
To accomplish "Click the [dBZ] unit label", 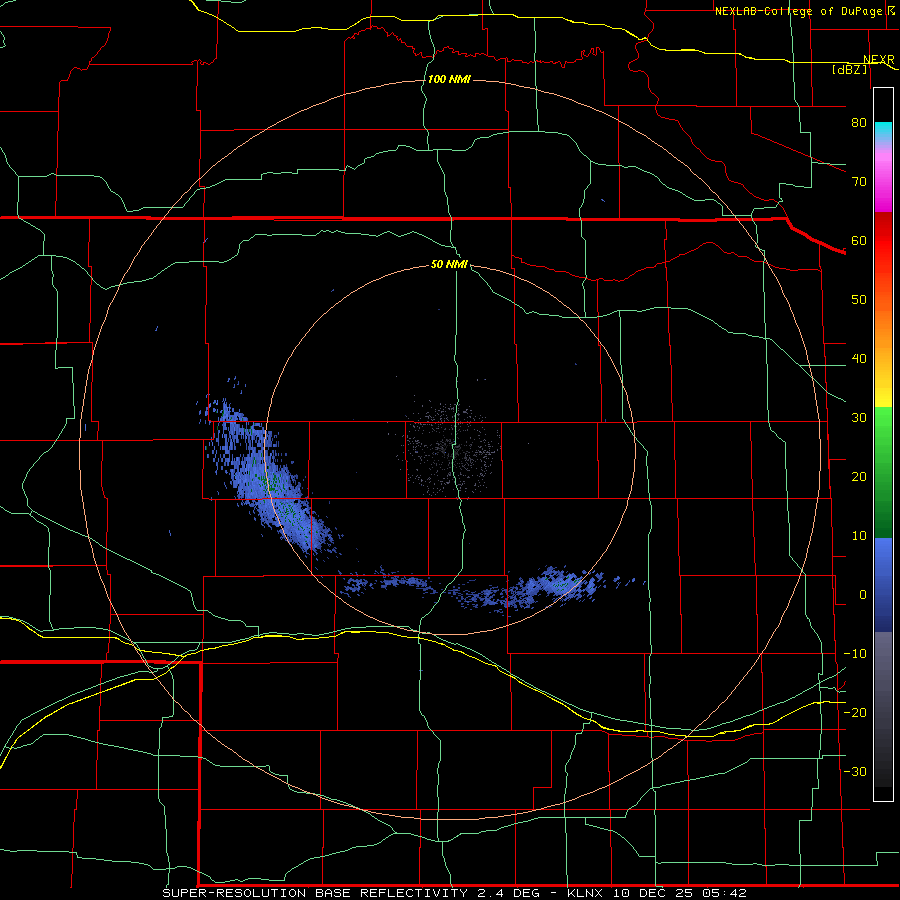I will point(849,70).
